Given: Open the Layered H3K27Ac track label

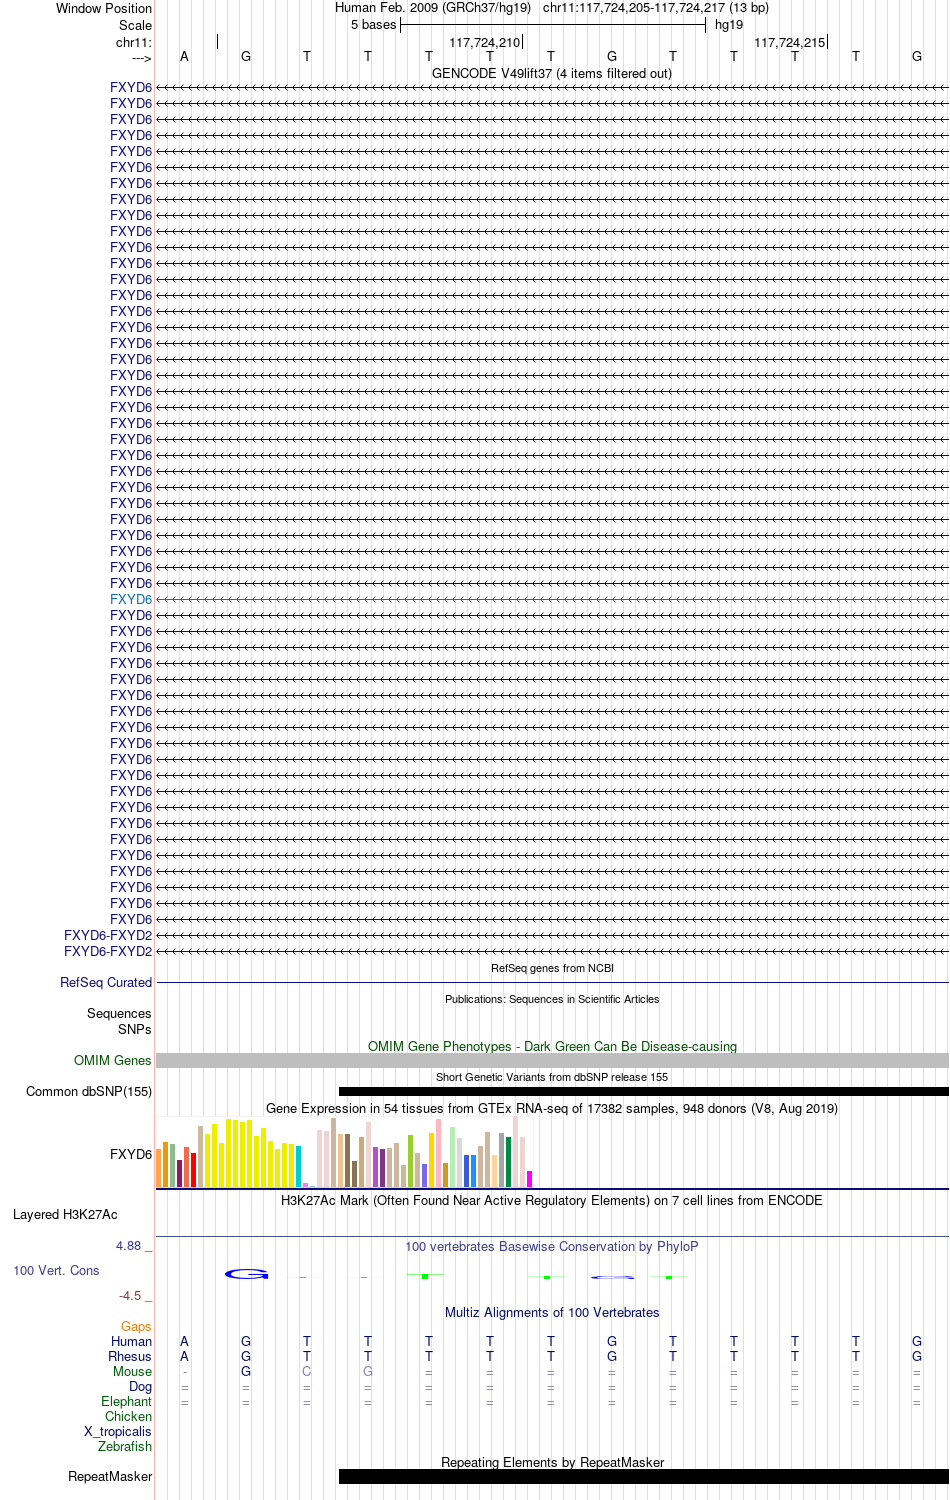Looking at the screenshot, I should click(65, 1214).
